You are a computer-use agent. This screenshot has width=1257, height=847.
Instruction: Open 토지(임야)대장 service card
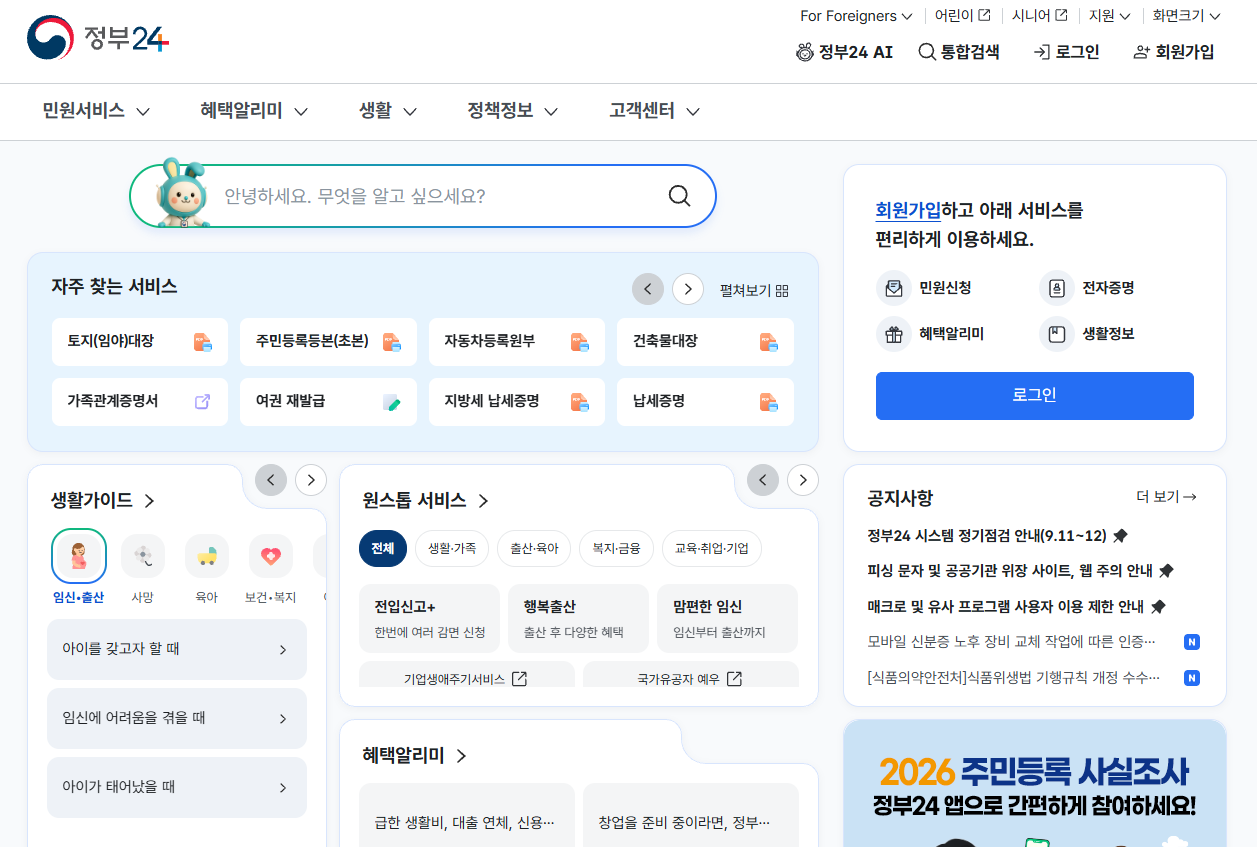point(140,342)
